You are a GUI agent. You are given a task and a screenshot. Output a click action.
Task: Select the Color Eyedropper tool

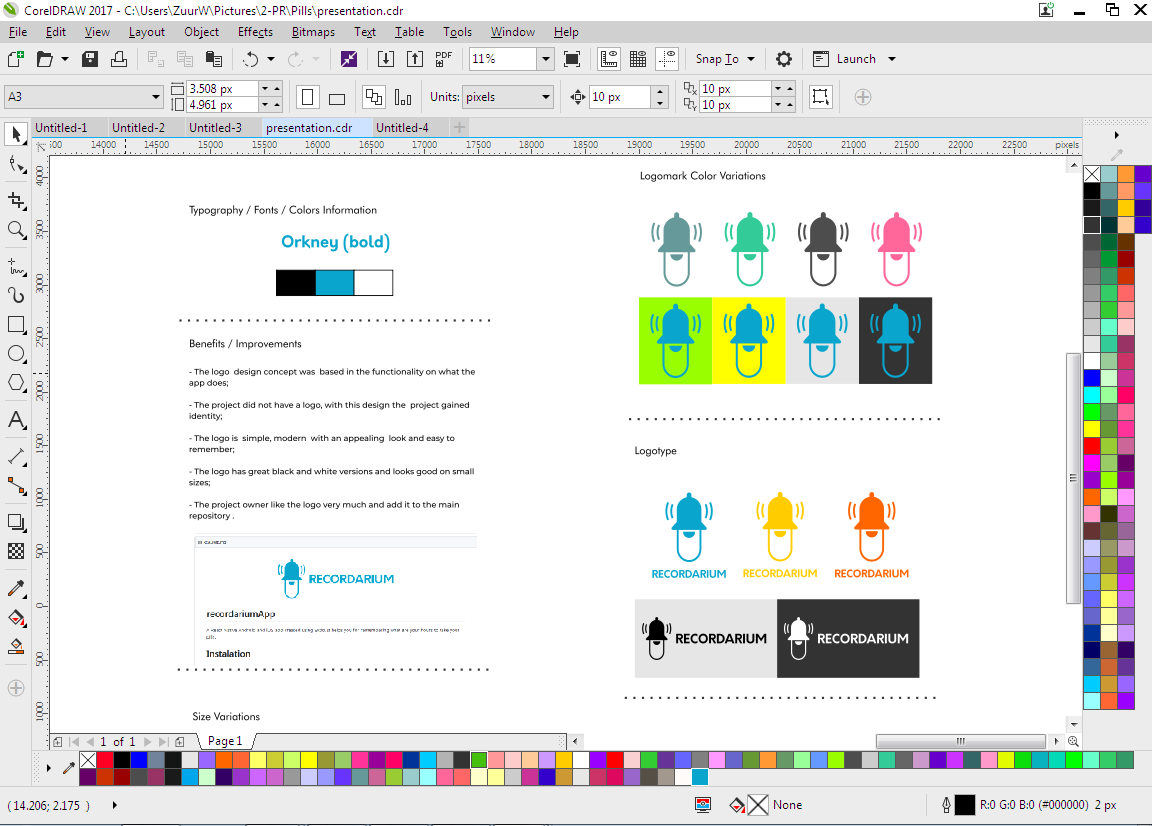tap(16, 588)
